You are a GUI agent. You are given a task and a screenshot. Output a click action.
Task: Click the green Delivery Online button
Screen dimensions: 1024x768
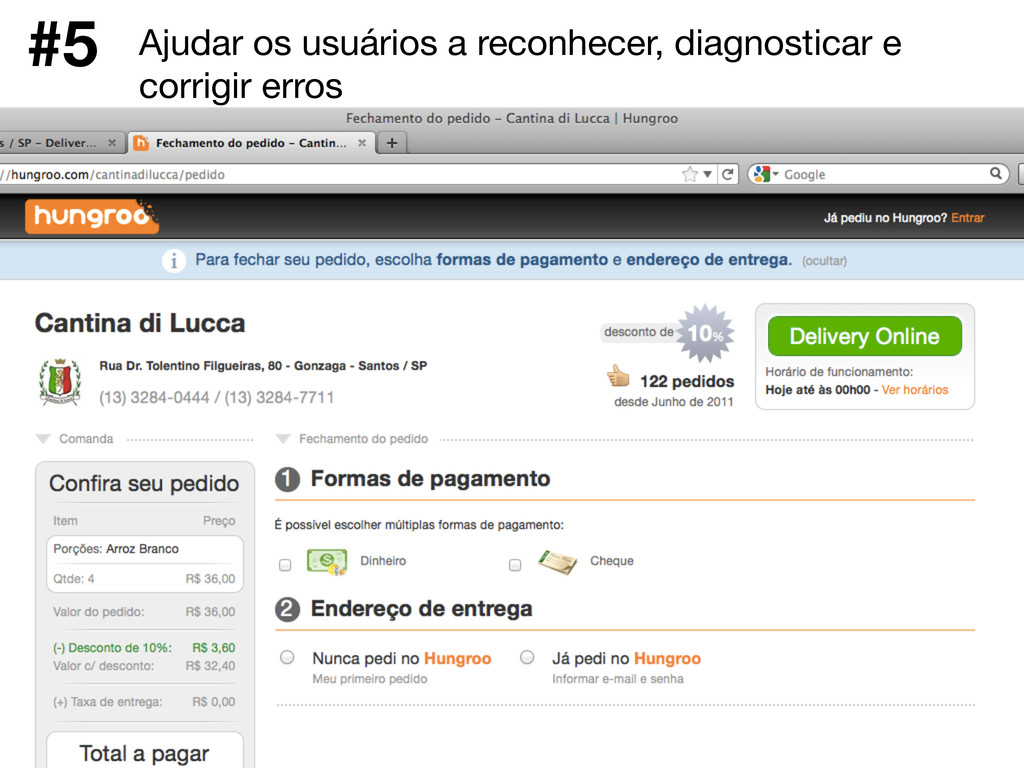(x=865, y=336)
